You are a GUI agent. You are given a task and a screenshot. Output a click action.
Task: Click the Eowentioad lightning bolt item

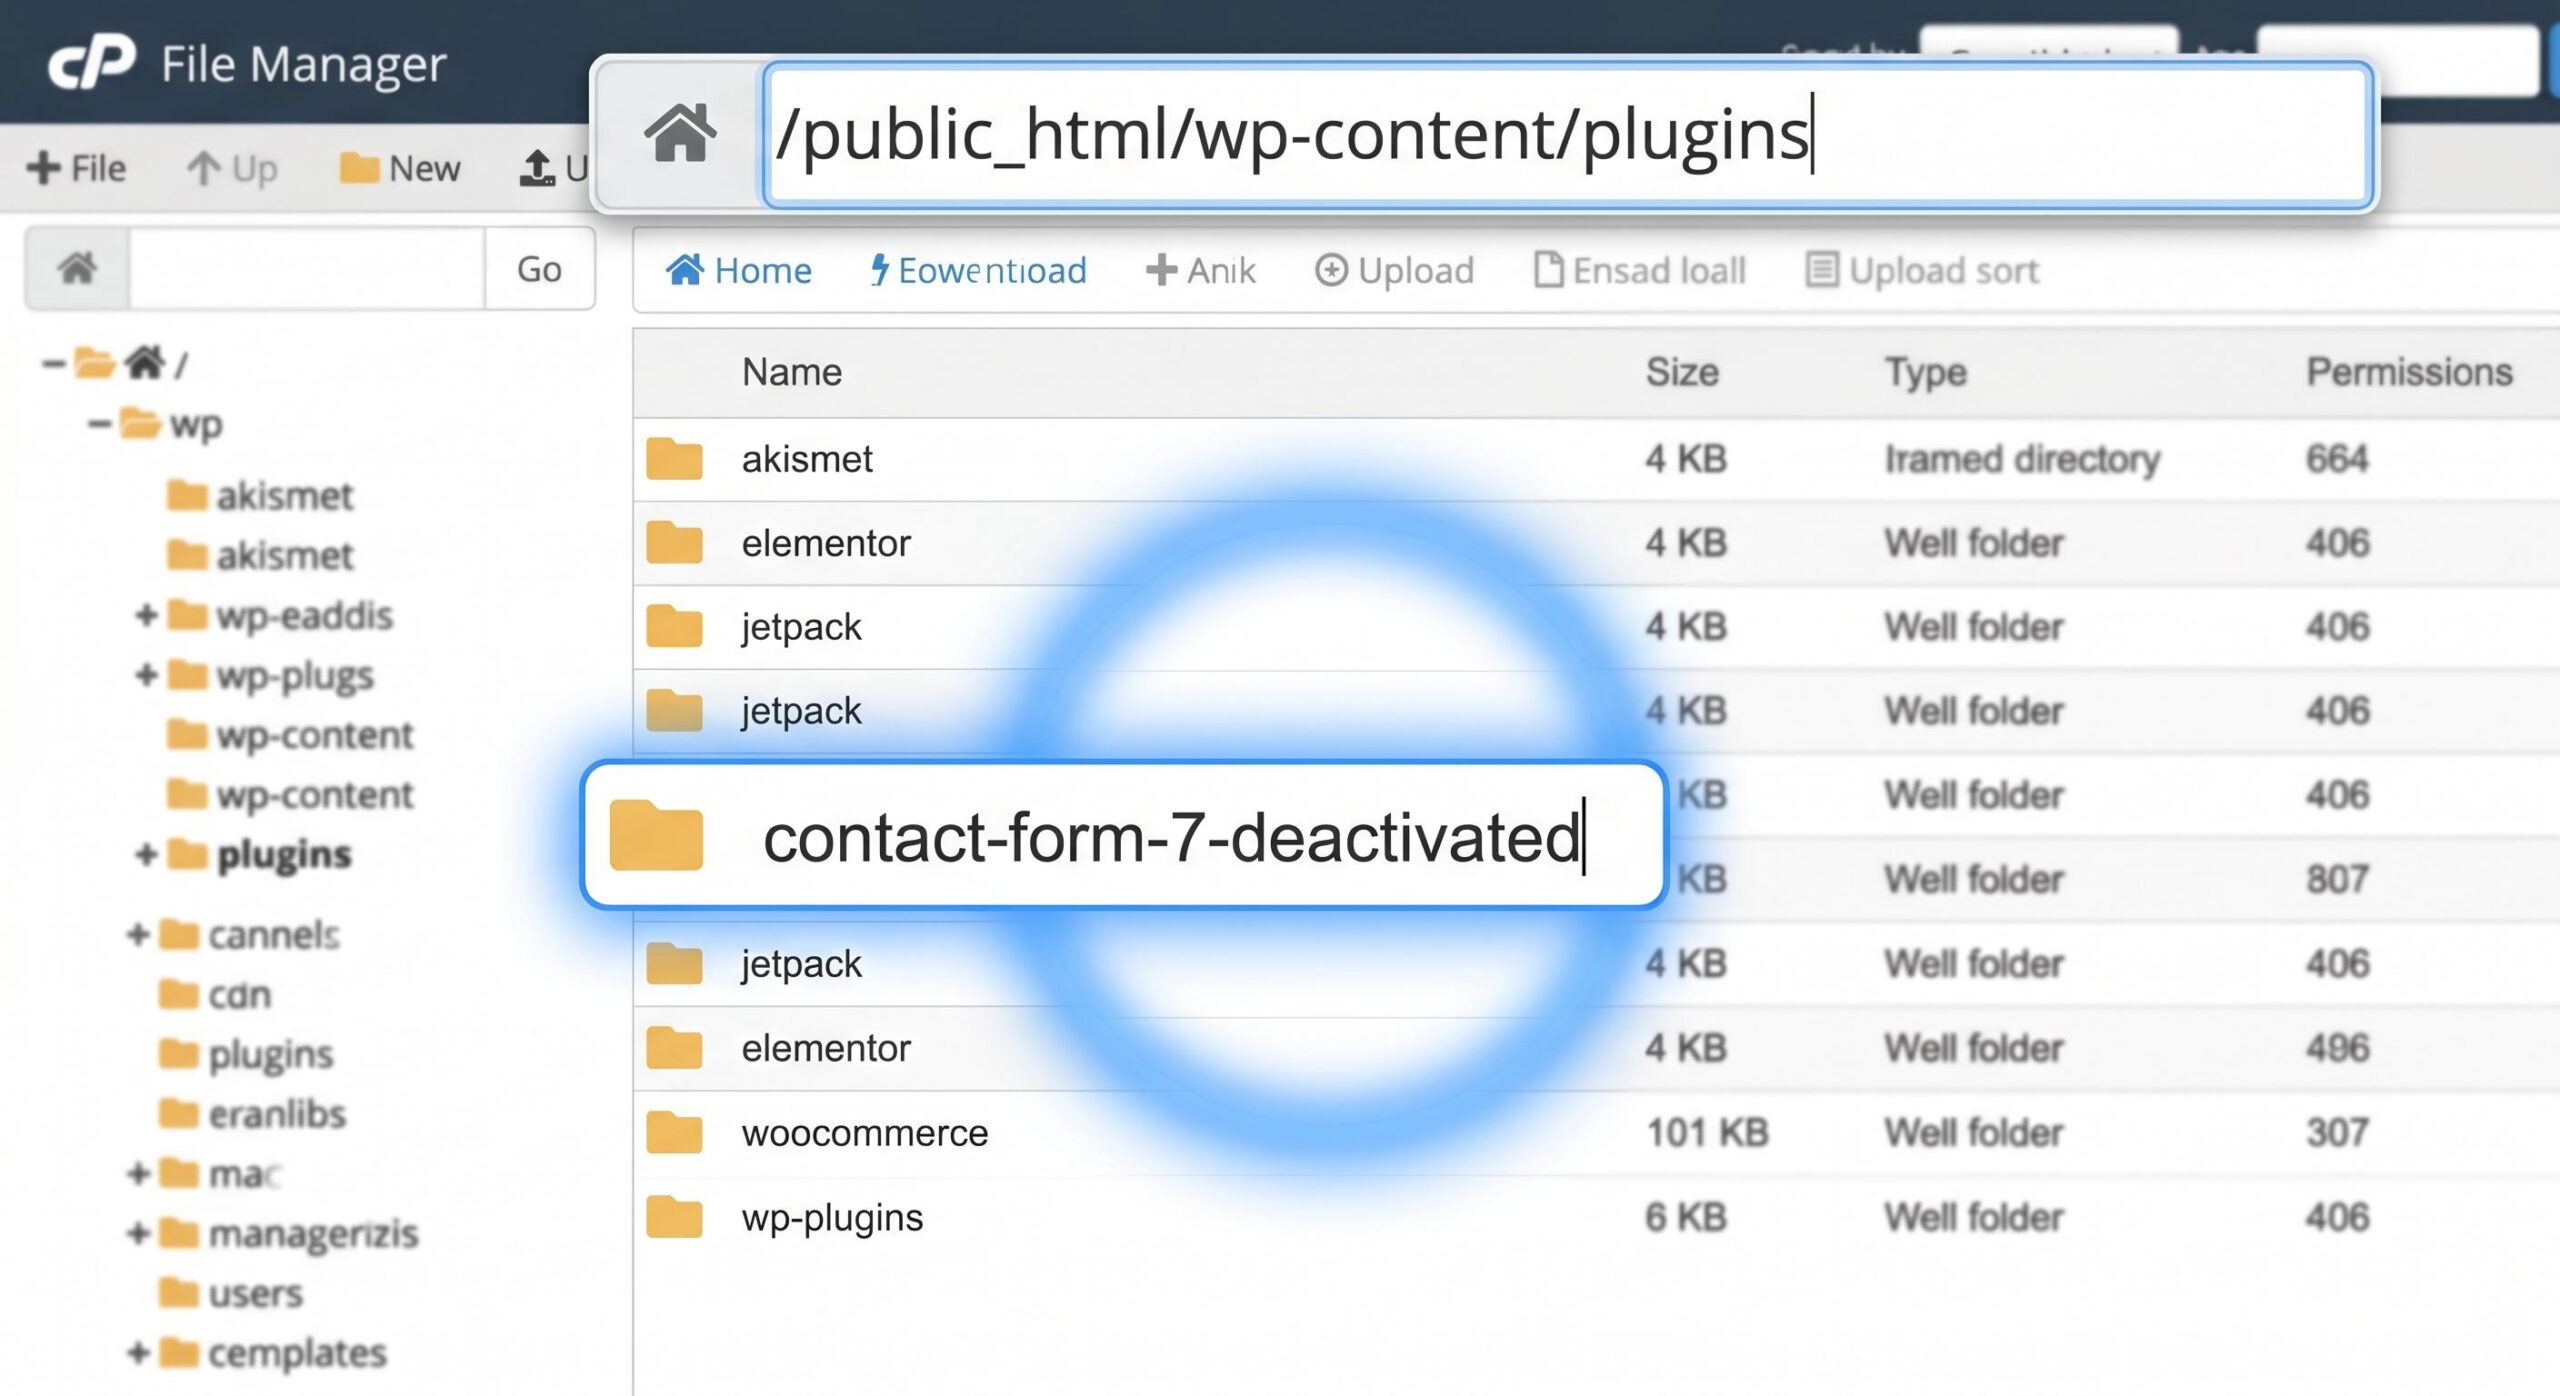point(978,270)
